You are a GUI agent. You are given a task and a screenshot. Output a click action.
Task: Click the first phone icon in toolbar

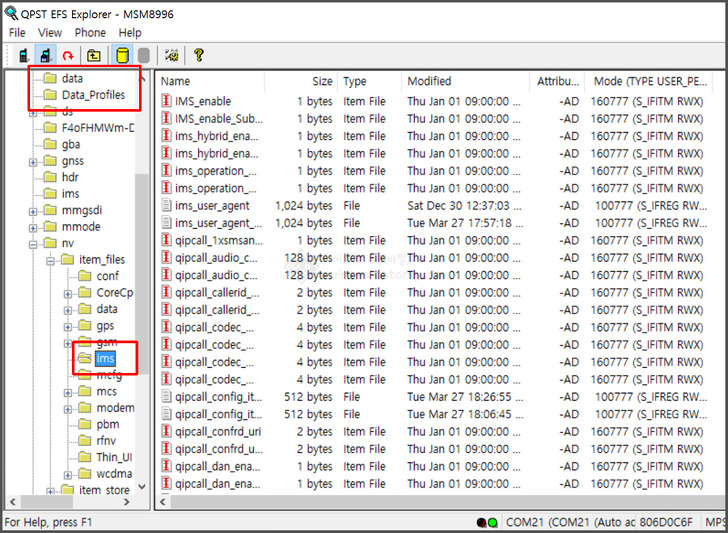click(23, 56)
